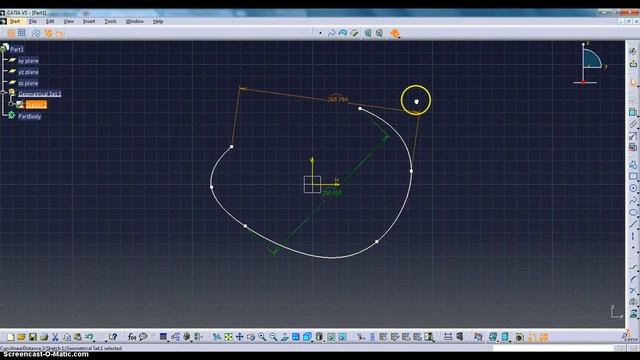Select xy plane in specification tree
The image size is (640, 360).
(28, 61)
